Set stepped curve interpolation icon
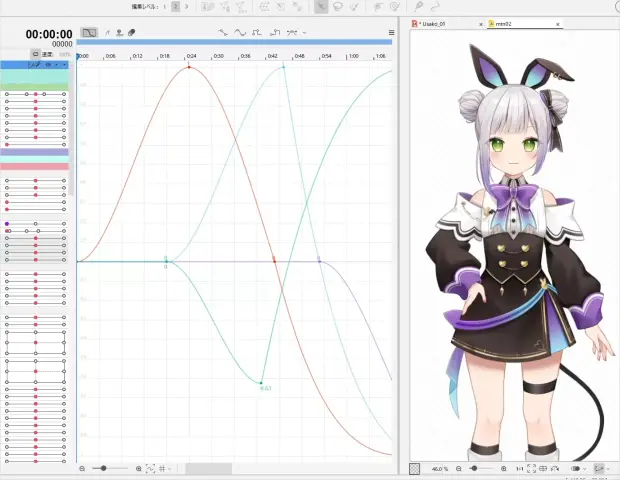 point(257,32)
